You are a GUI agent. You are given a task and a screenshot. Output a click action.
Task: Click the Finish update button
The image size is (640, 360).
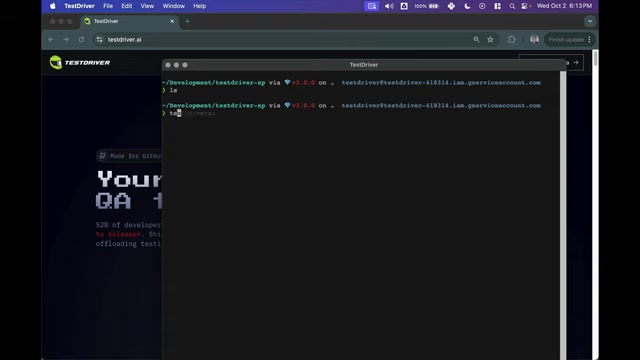566,40
